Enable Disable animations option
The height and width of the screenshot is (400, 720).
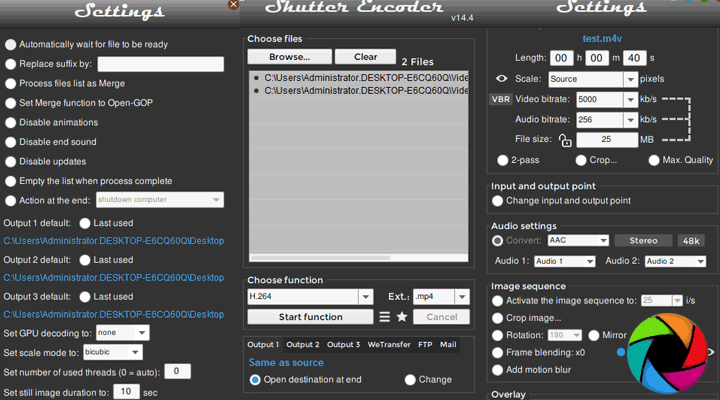tap(10, 122)
